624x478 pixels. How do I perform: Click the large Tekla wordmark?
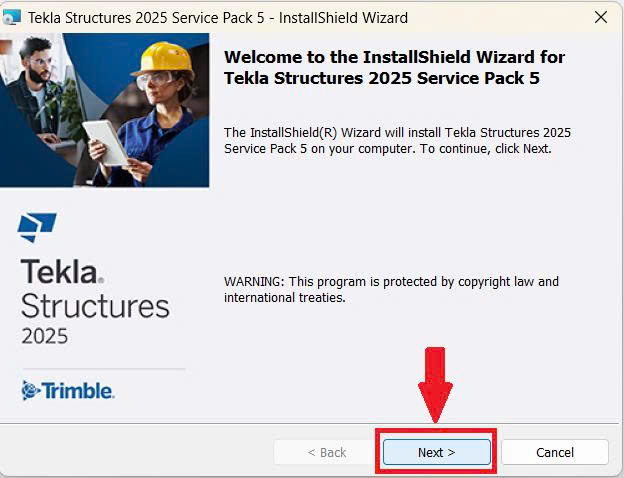(61, 272)
